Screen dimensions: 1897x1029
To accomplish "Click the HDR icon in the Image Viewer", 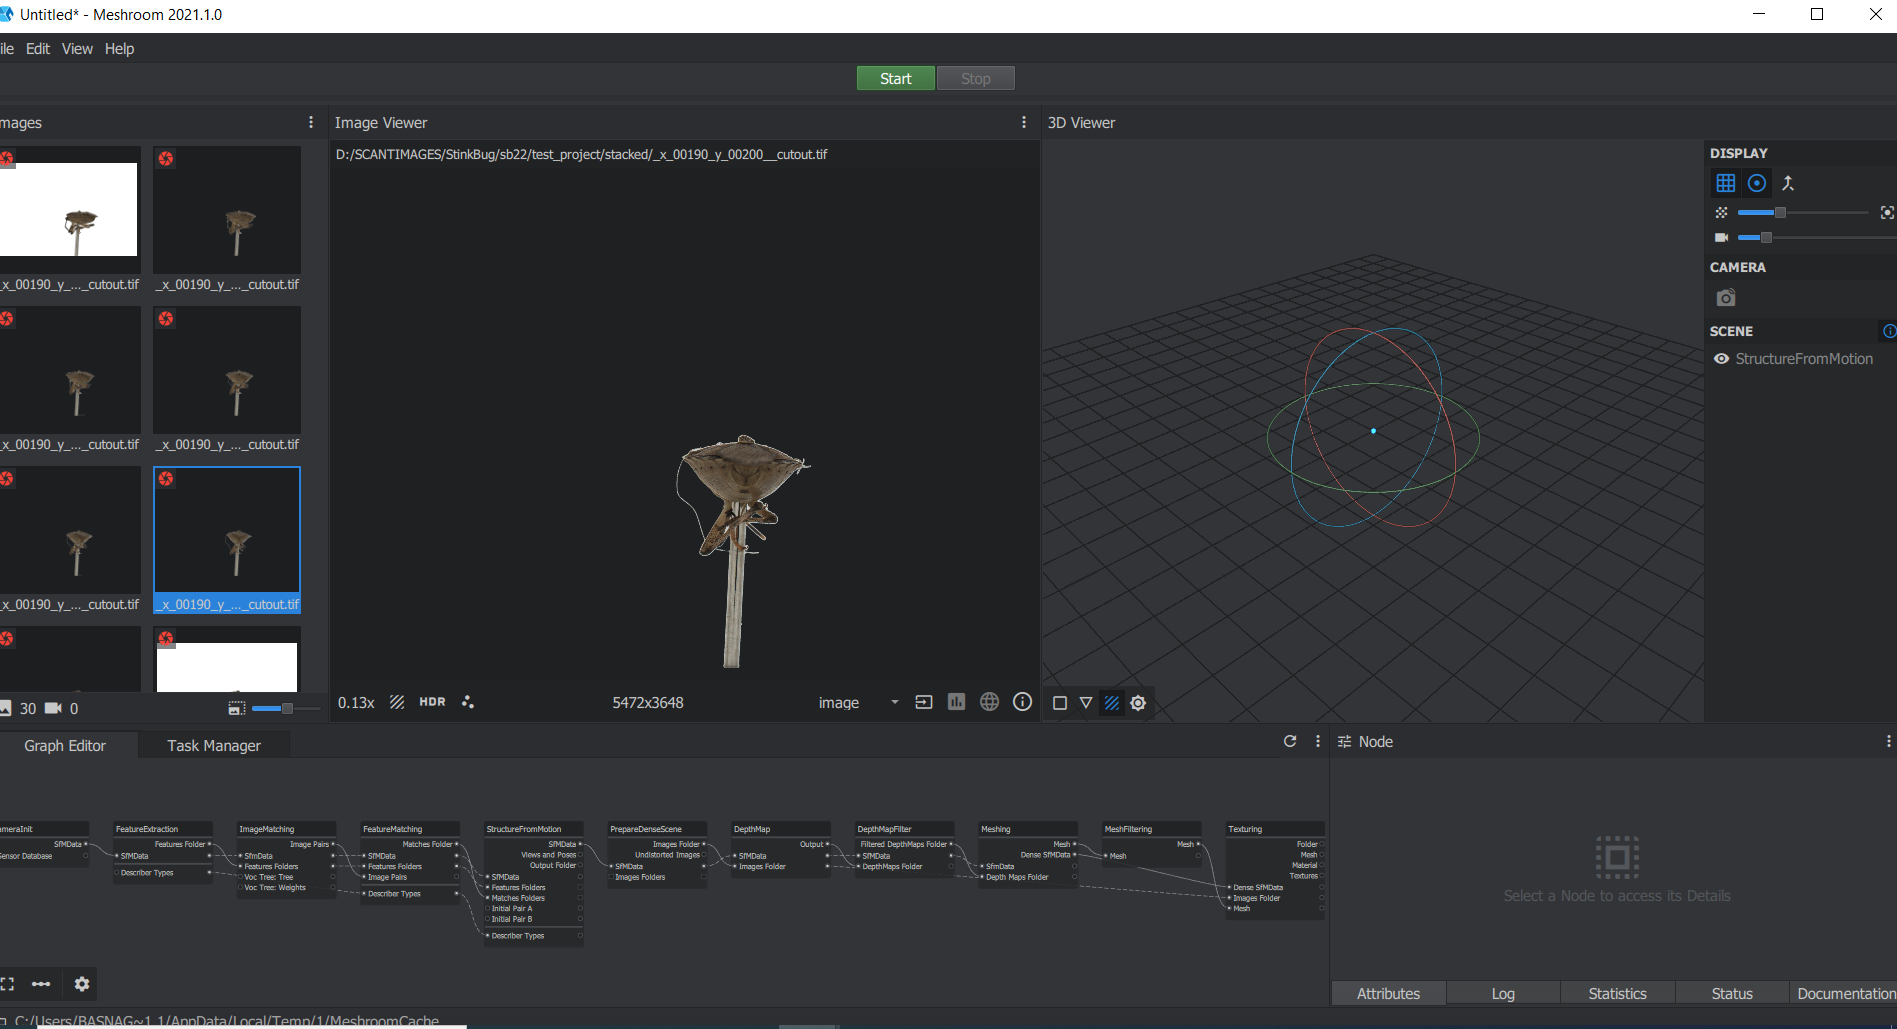I will pos(432,702).
